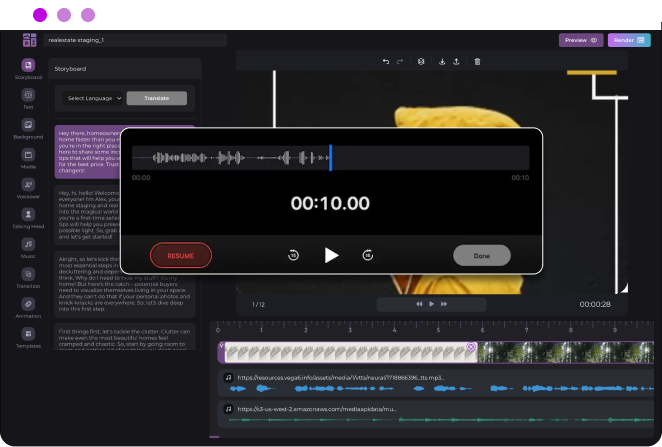
Task: Click the Render button
Action: (629, 40)
